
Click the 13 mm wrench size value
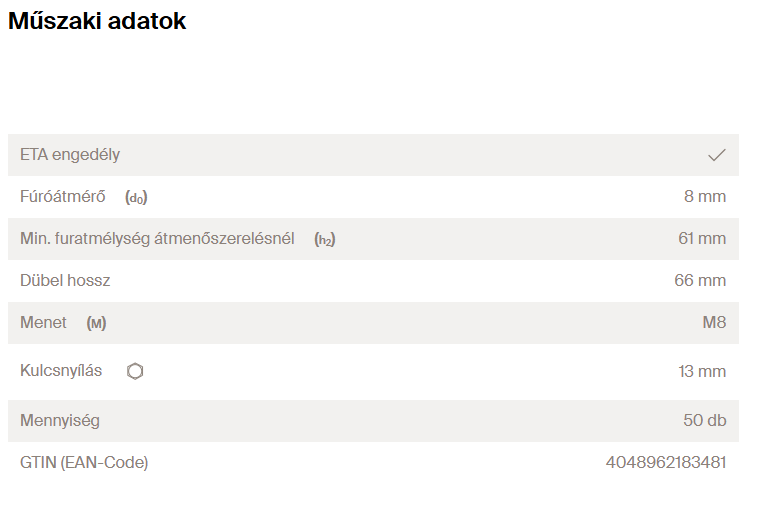click(x=702, y=371)
